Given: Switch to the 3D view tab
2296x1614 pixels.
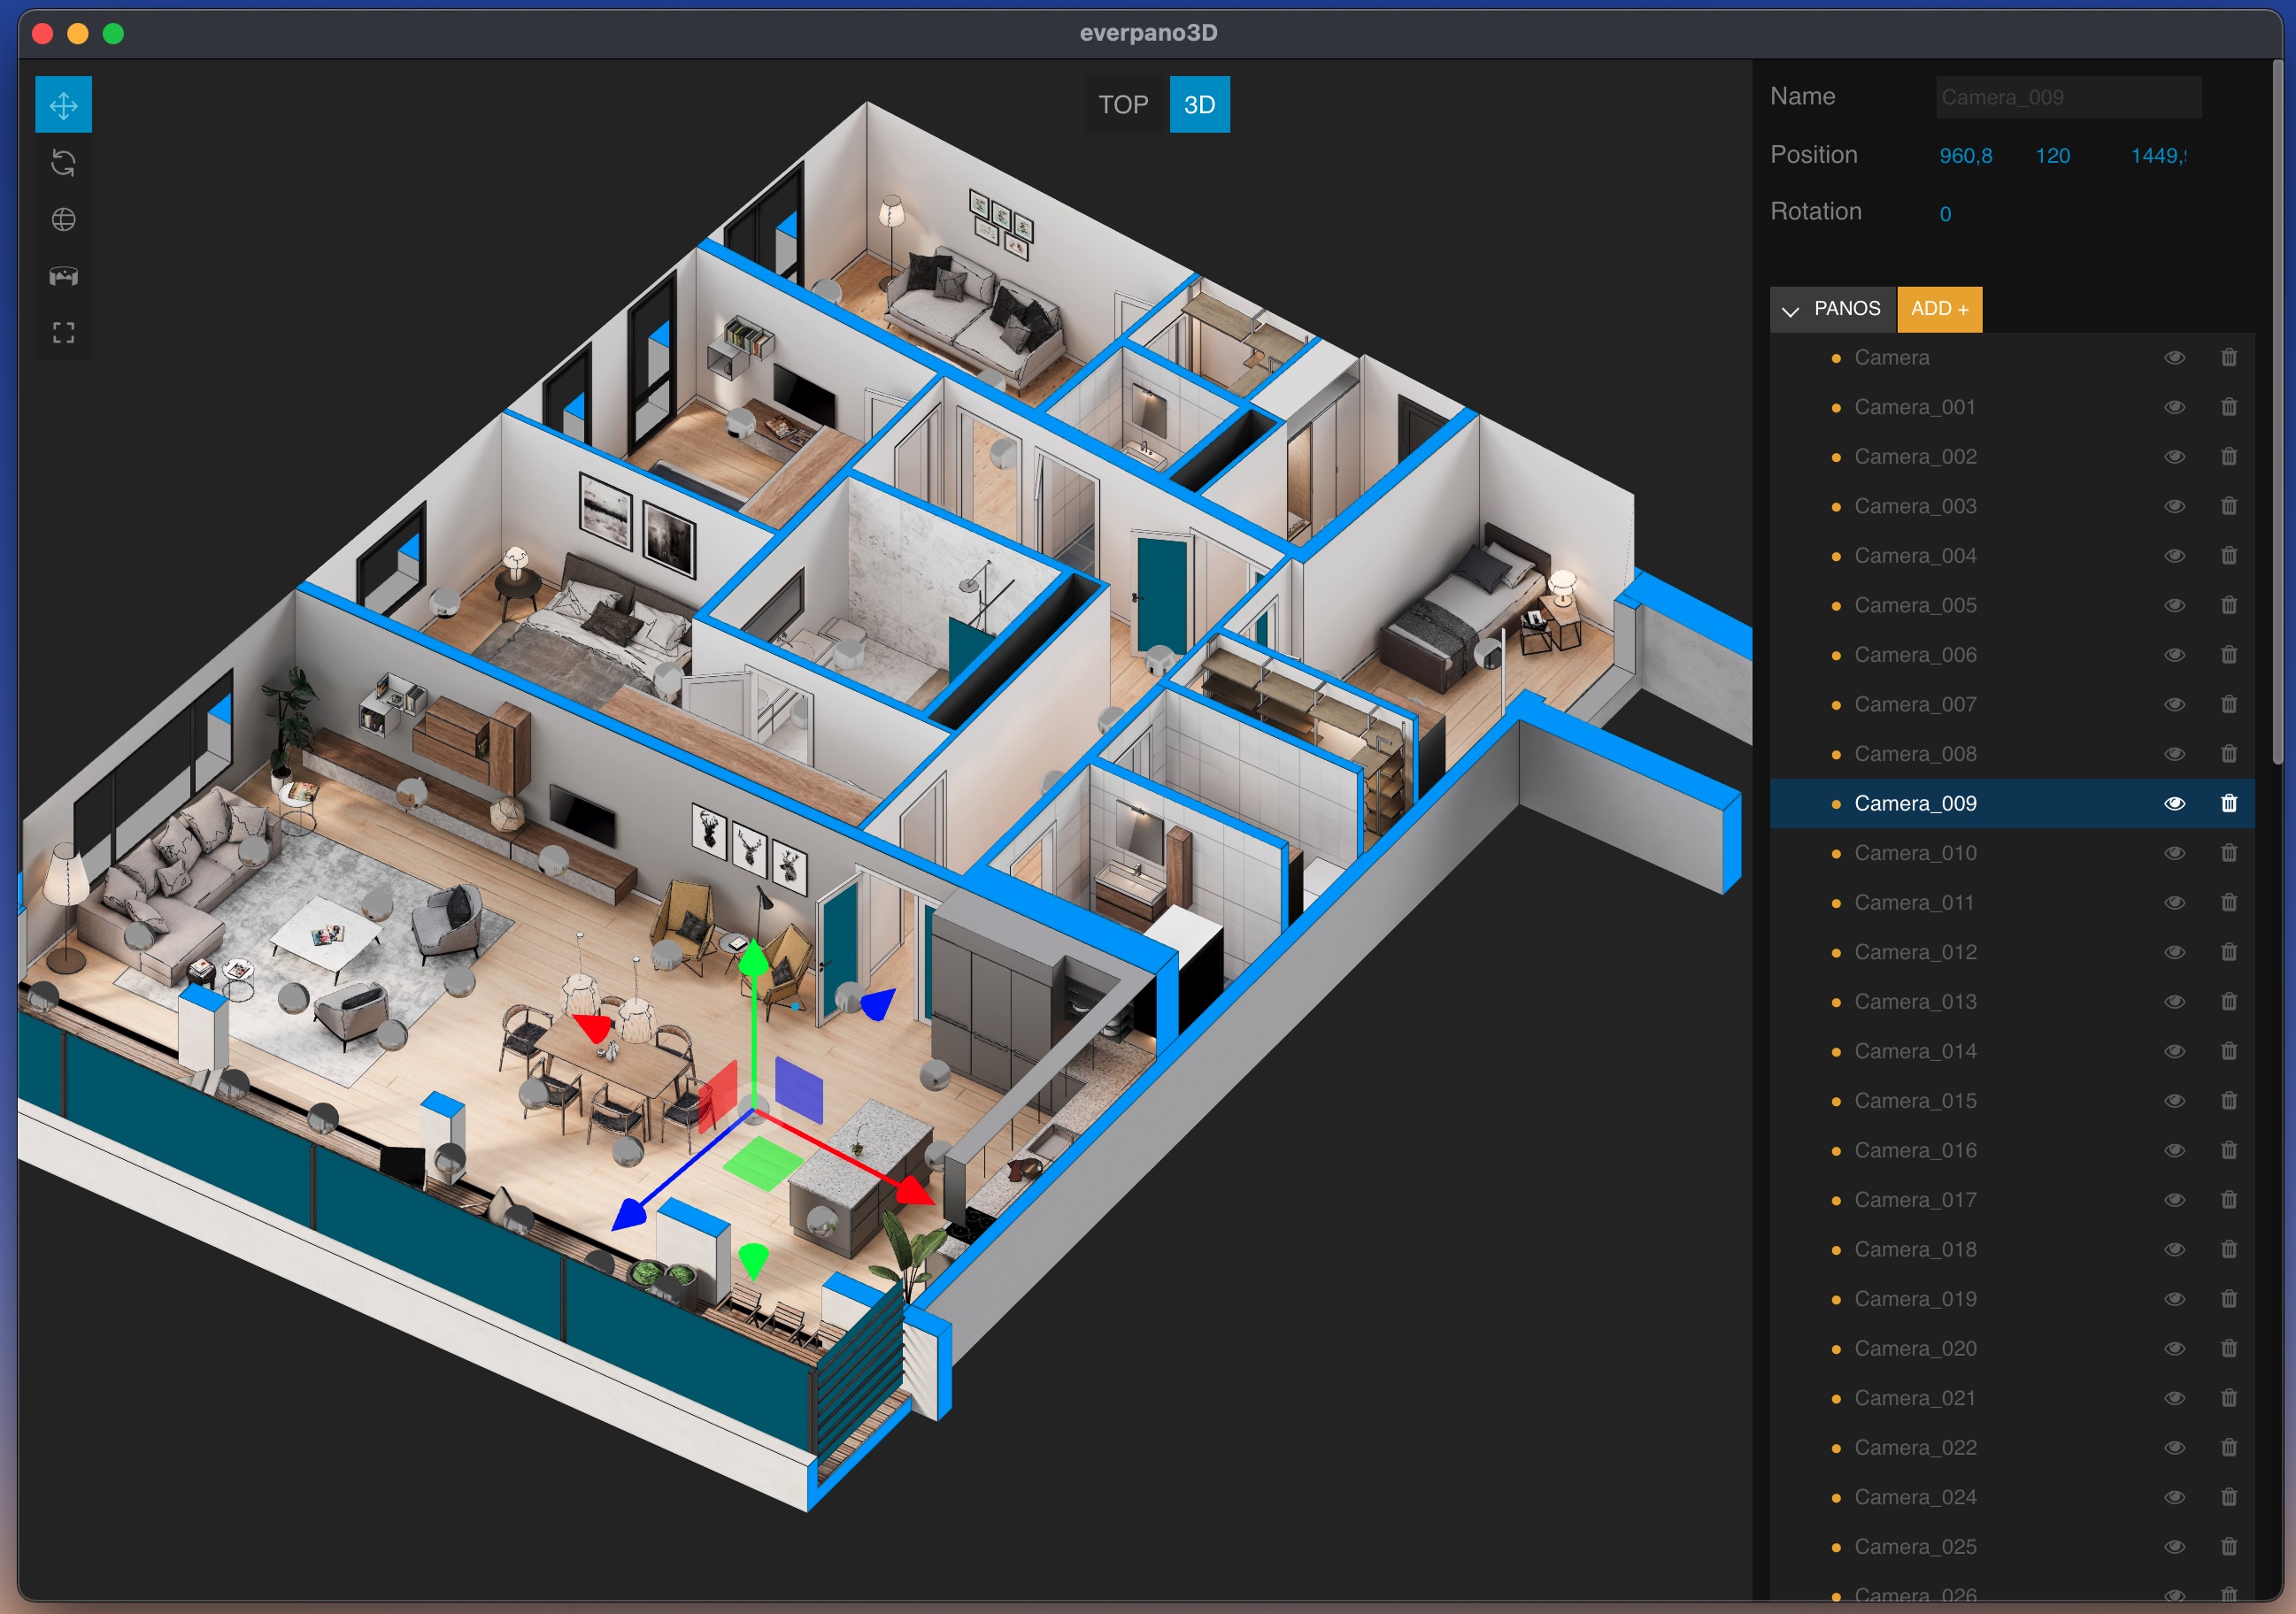Looking at the screenshot, I should coord(1199,105).
